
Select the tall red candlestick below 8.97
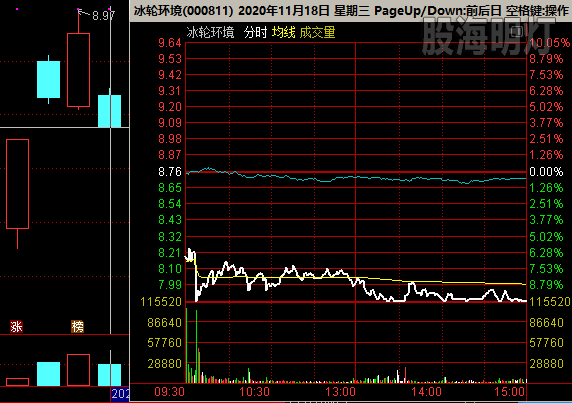78,70
